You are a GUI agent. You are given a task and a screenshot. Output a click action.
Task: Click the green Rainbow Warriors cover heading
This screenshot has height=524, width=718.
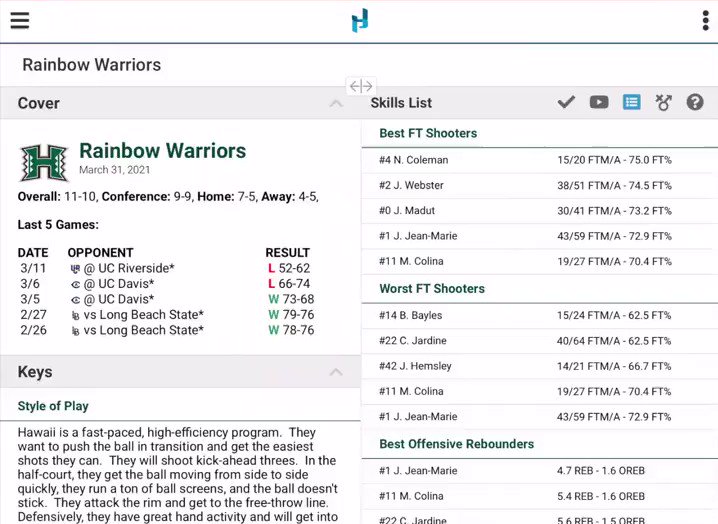click(163, 151)
